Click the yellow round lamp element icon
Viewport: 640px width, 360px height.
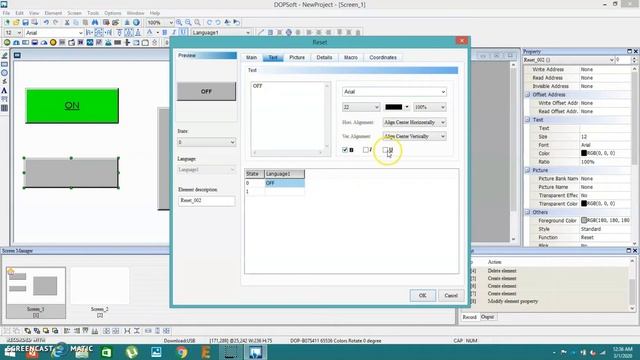[53, 42]
